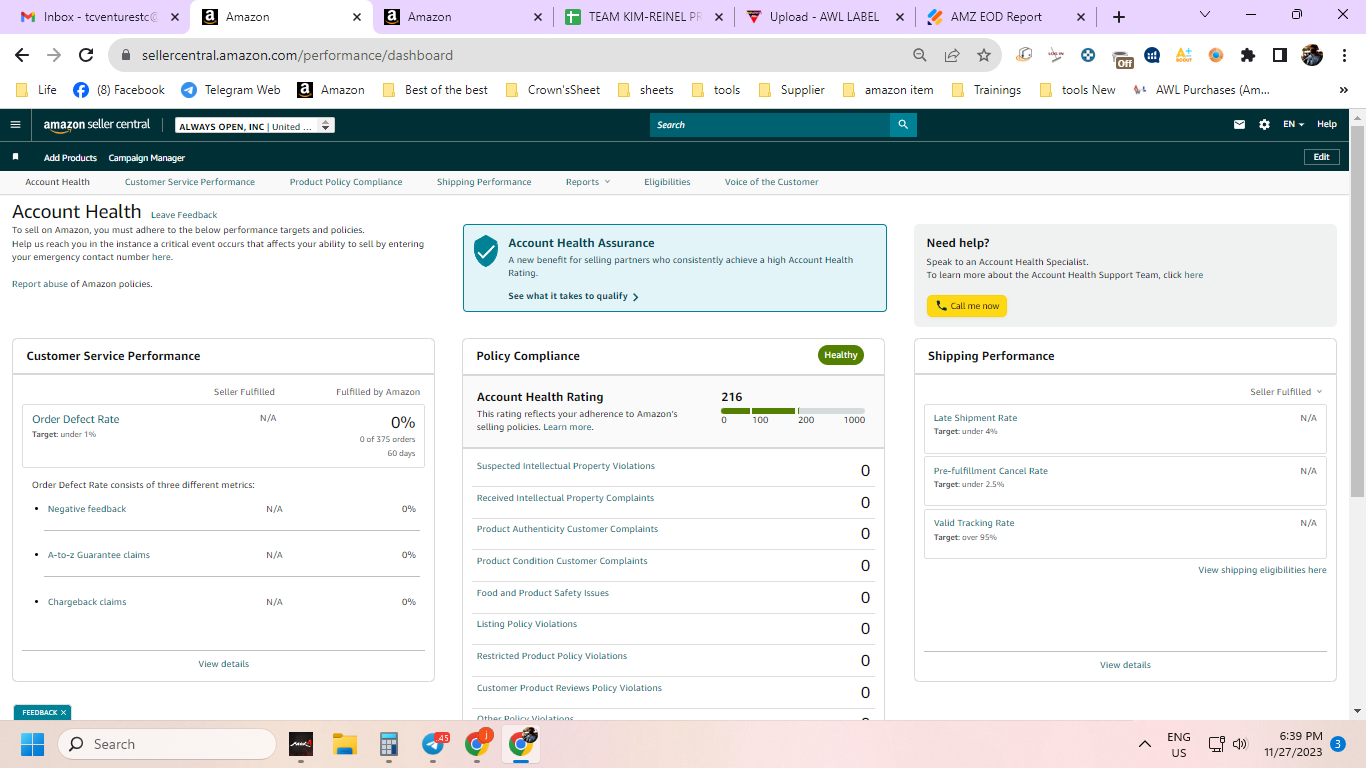Open the Eligibilities tab
1366x768 pixels.
[x=667, y=182]
